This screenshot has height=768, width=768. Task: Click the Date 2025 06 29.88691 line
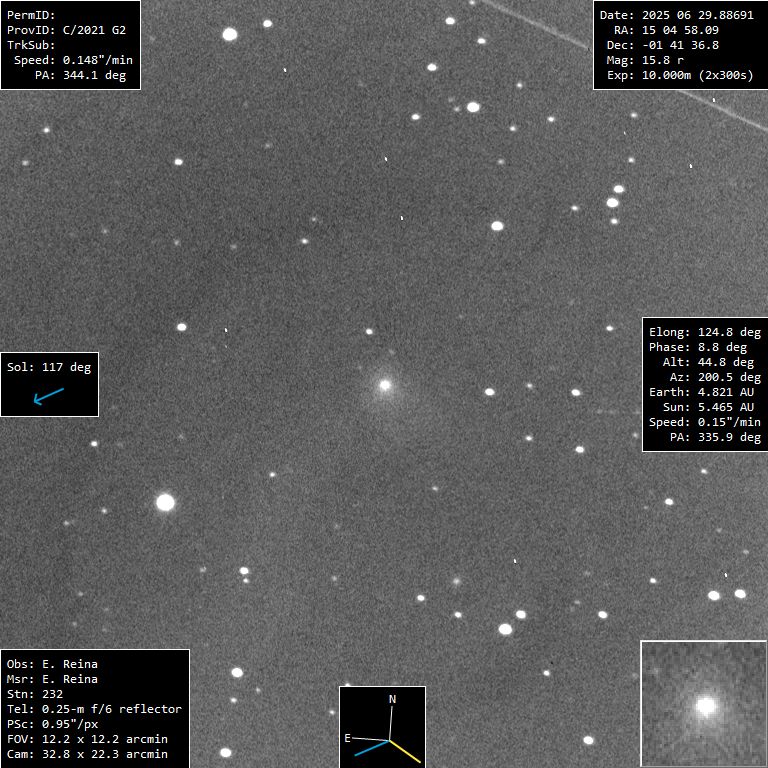click(676, 15)
